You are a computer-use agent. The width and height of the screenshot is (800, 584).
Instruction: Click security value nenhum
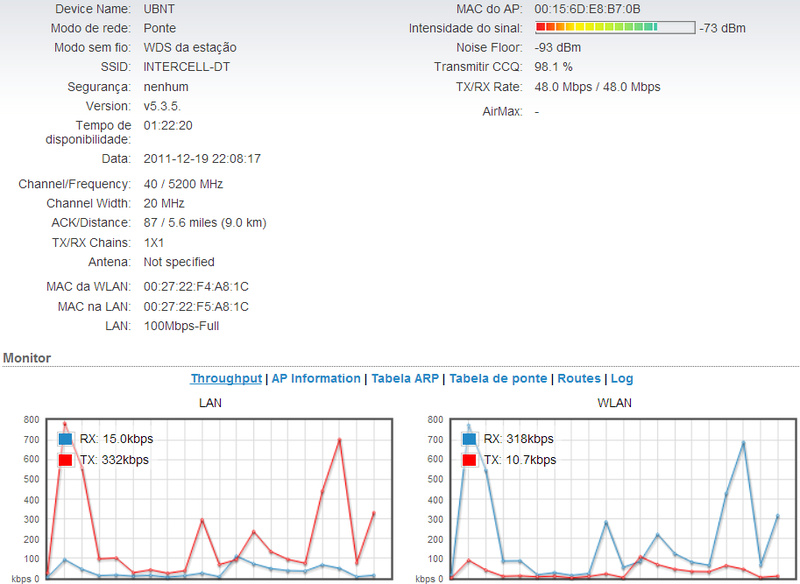166,87
